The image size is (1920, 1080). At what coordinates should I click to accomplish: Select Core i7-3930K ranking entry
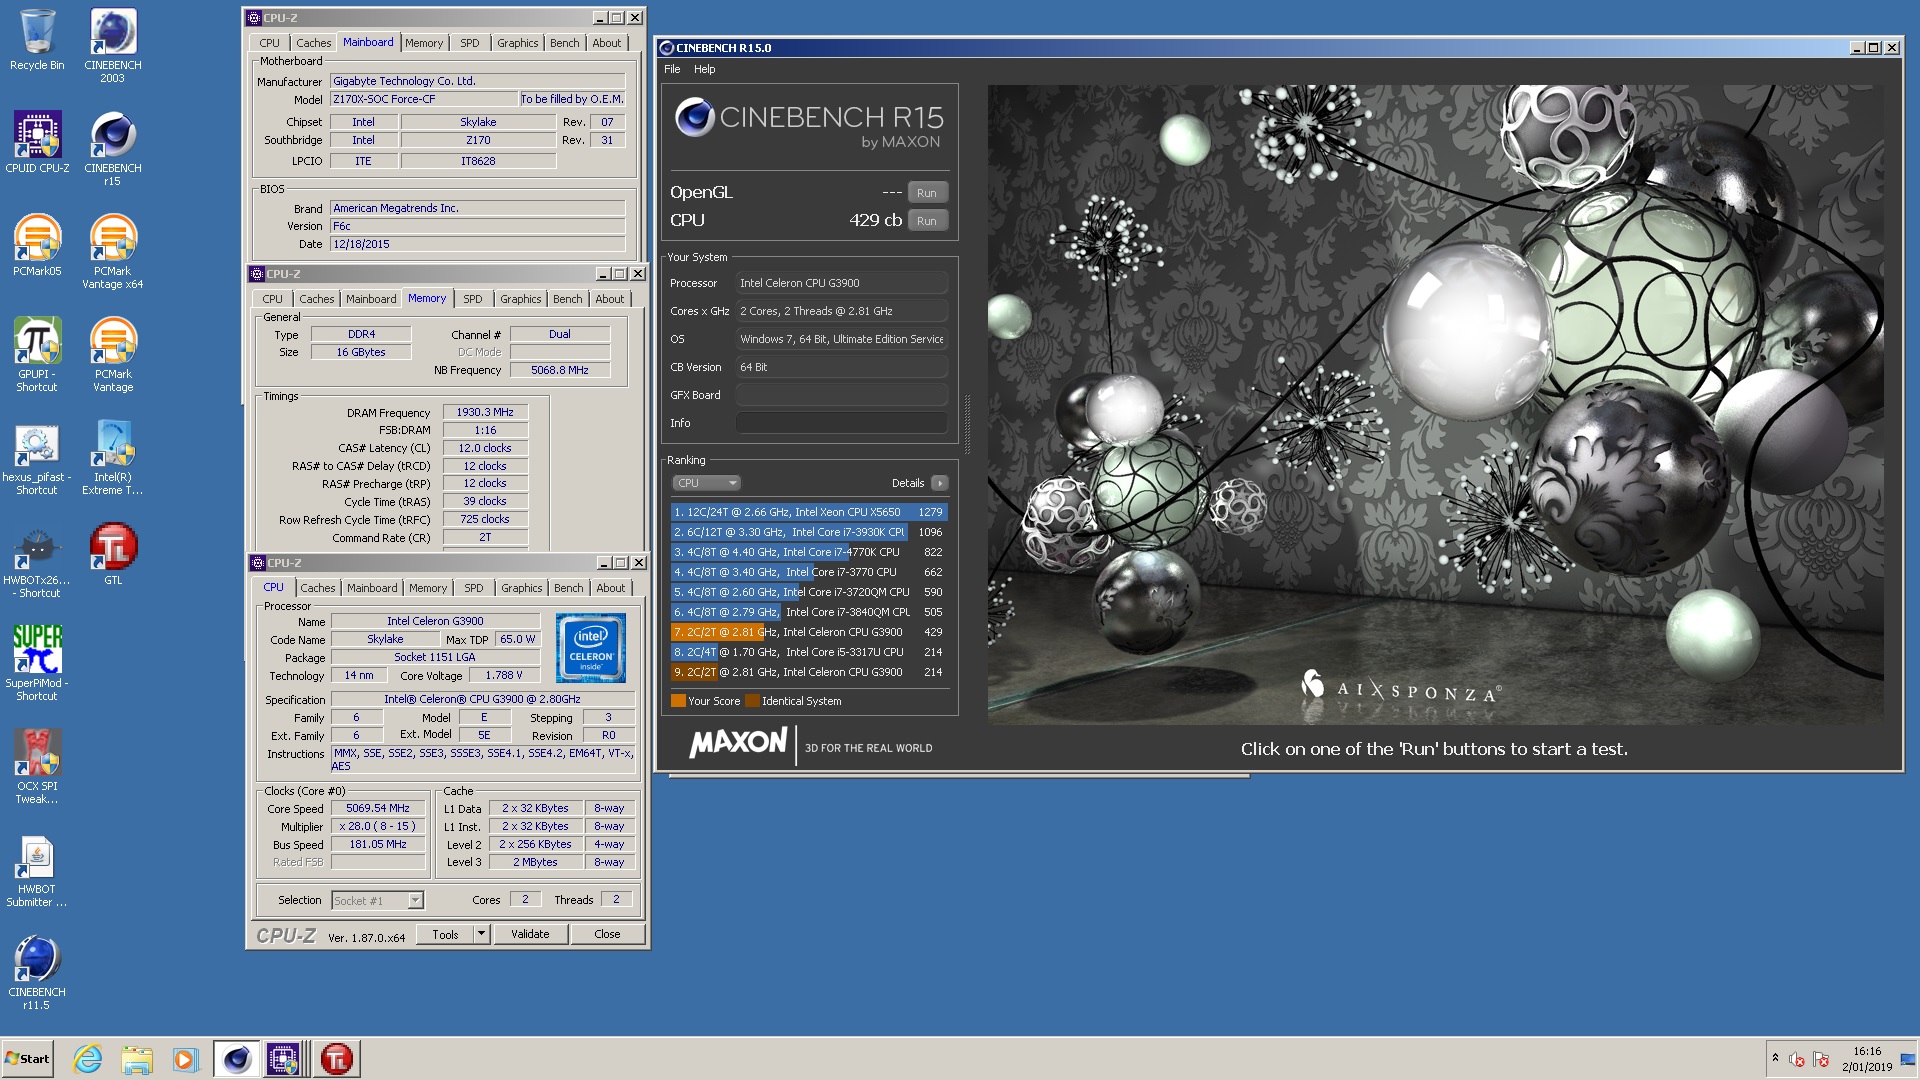pyautogui.click(x=809, y=532)
